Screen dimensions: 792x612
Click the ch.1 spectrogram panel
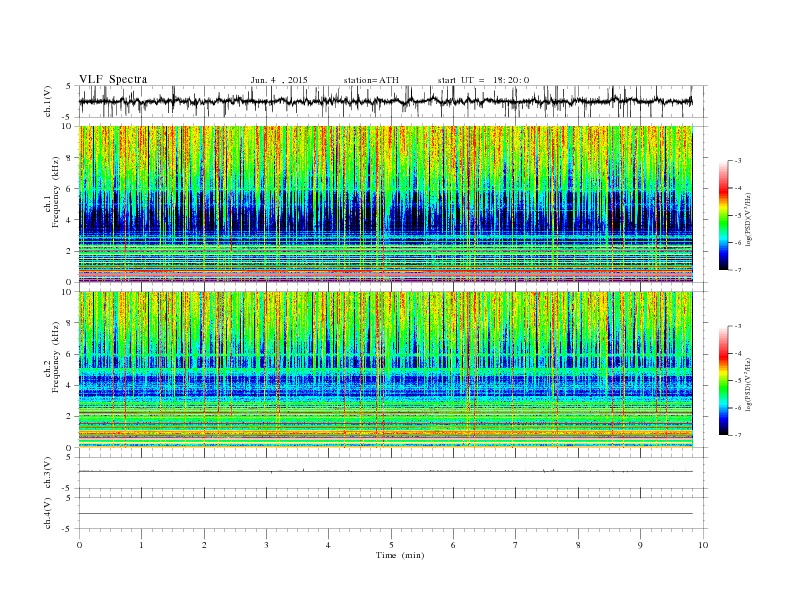click(386, 204)
